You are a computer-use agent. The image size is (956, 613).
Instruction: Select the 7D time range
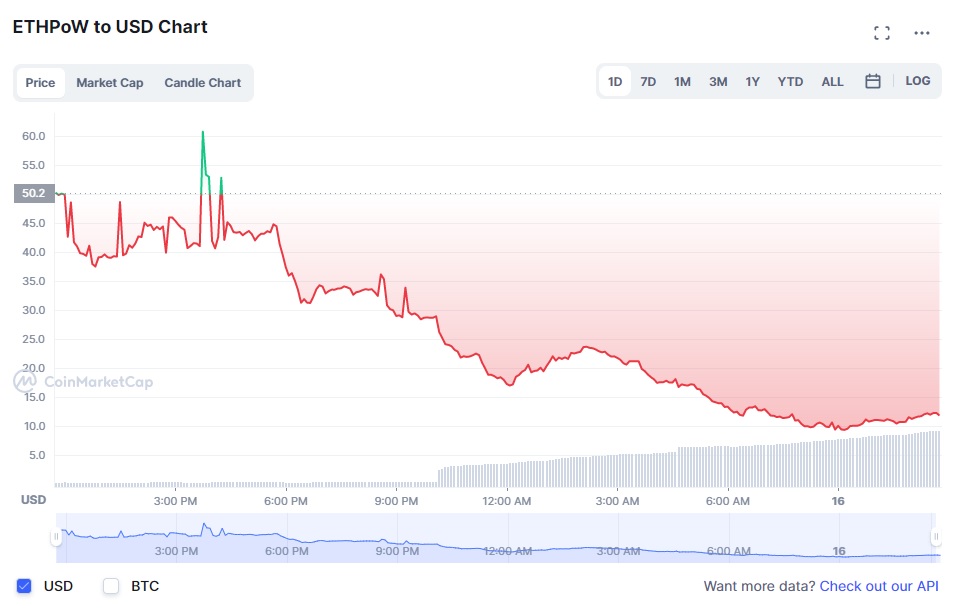(x=648, y=82)
